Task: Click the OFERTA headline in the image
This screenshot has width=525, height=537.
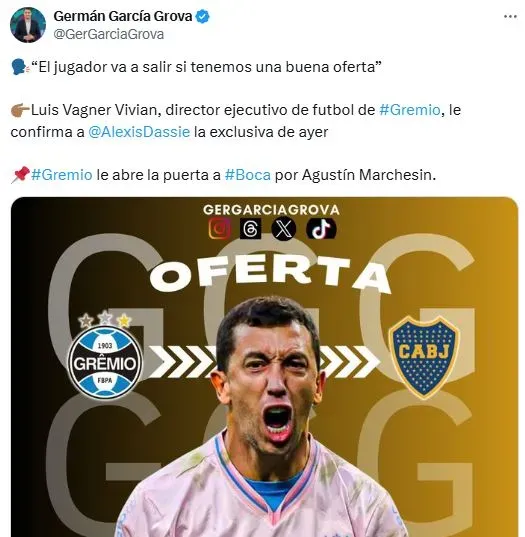Action: (270, 276)
